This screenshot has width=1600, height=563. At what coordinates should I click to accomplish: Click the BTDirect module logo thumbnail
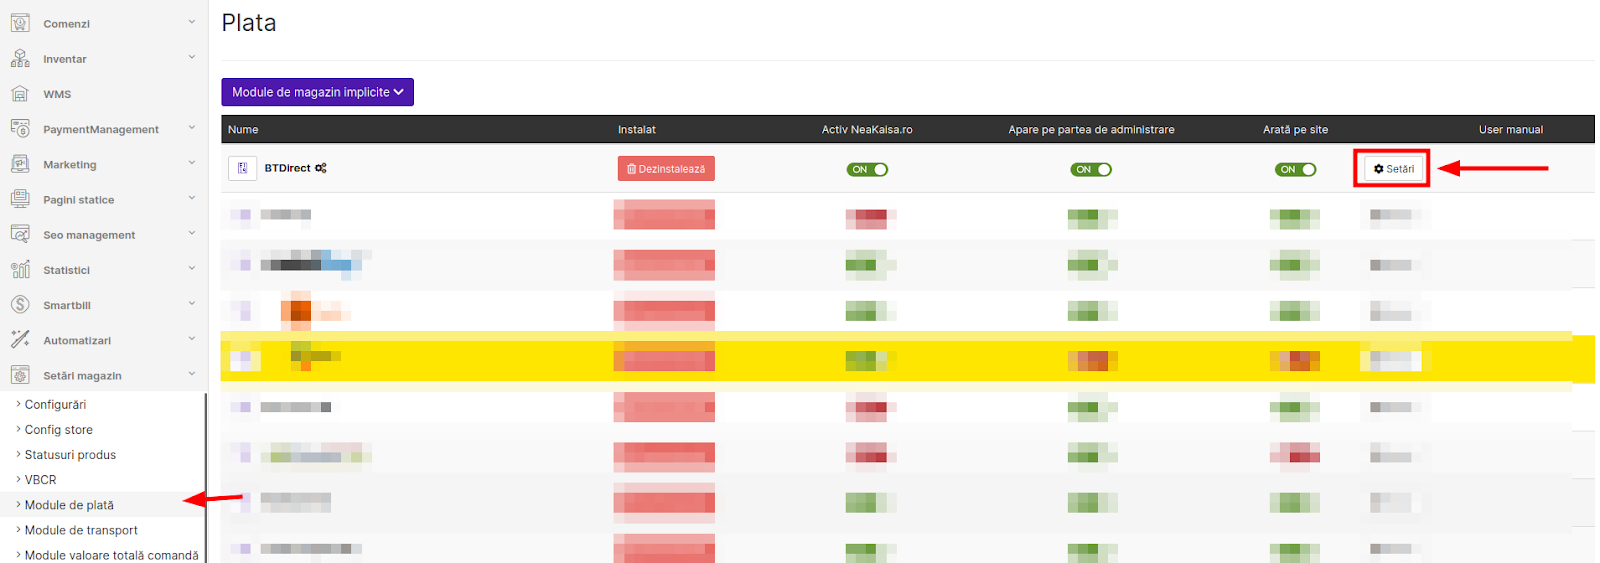(242, 168)
